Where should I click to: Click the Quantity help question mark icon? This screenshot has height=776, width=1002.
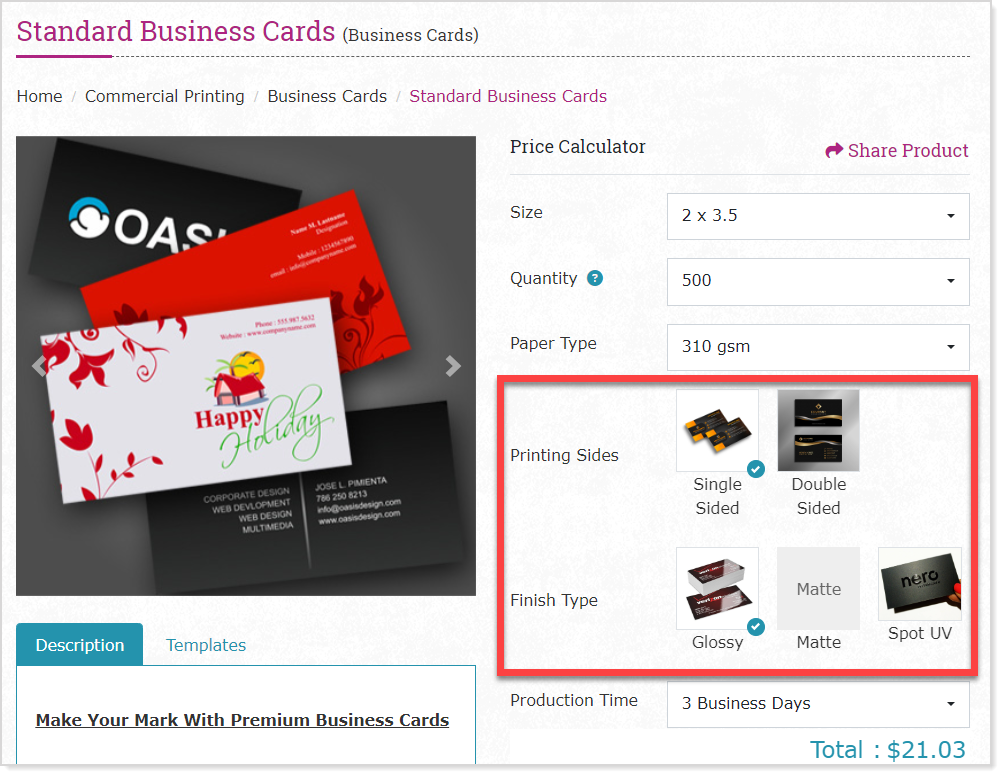coord(595,279)
